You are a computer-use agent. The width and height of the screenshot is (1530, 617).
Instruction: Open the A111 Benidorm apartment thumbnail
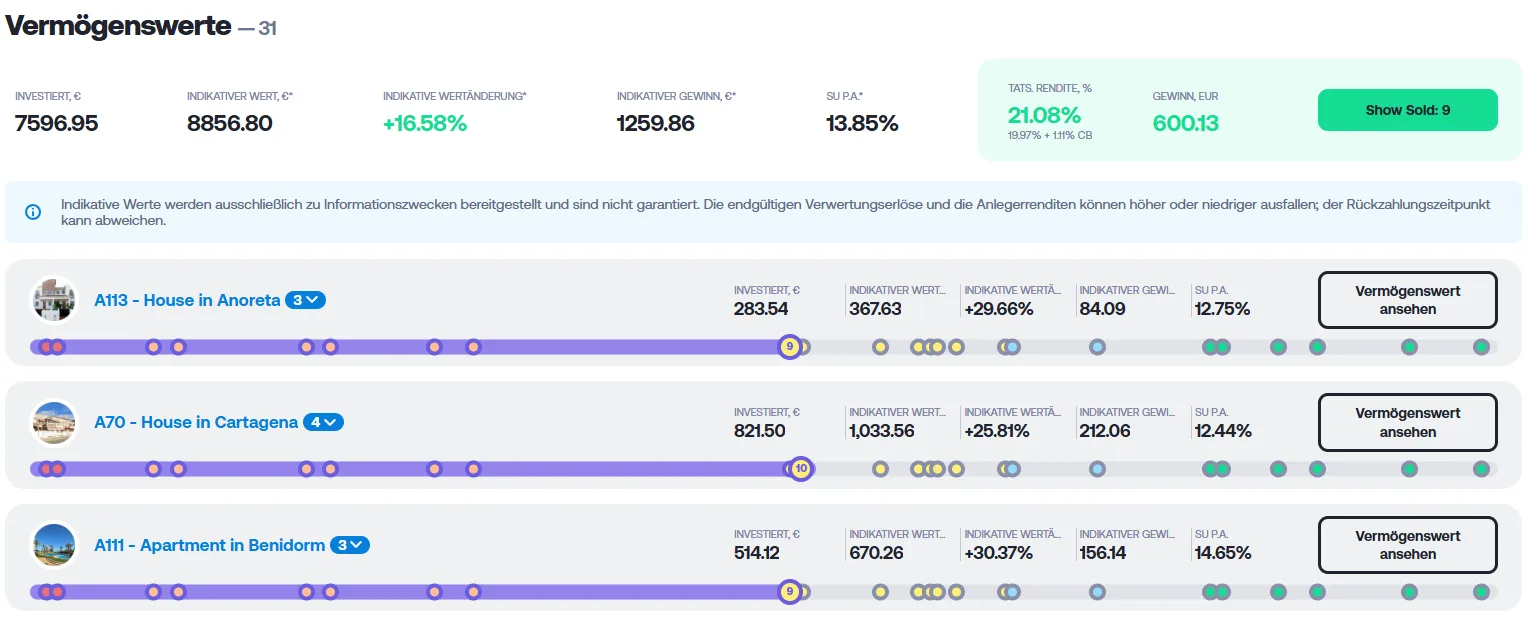pyautogui.click(x=54, y=545)
